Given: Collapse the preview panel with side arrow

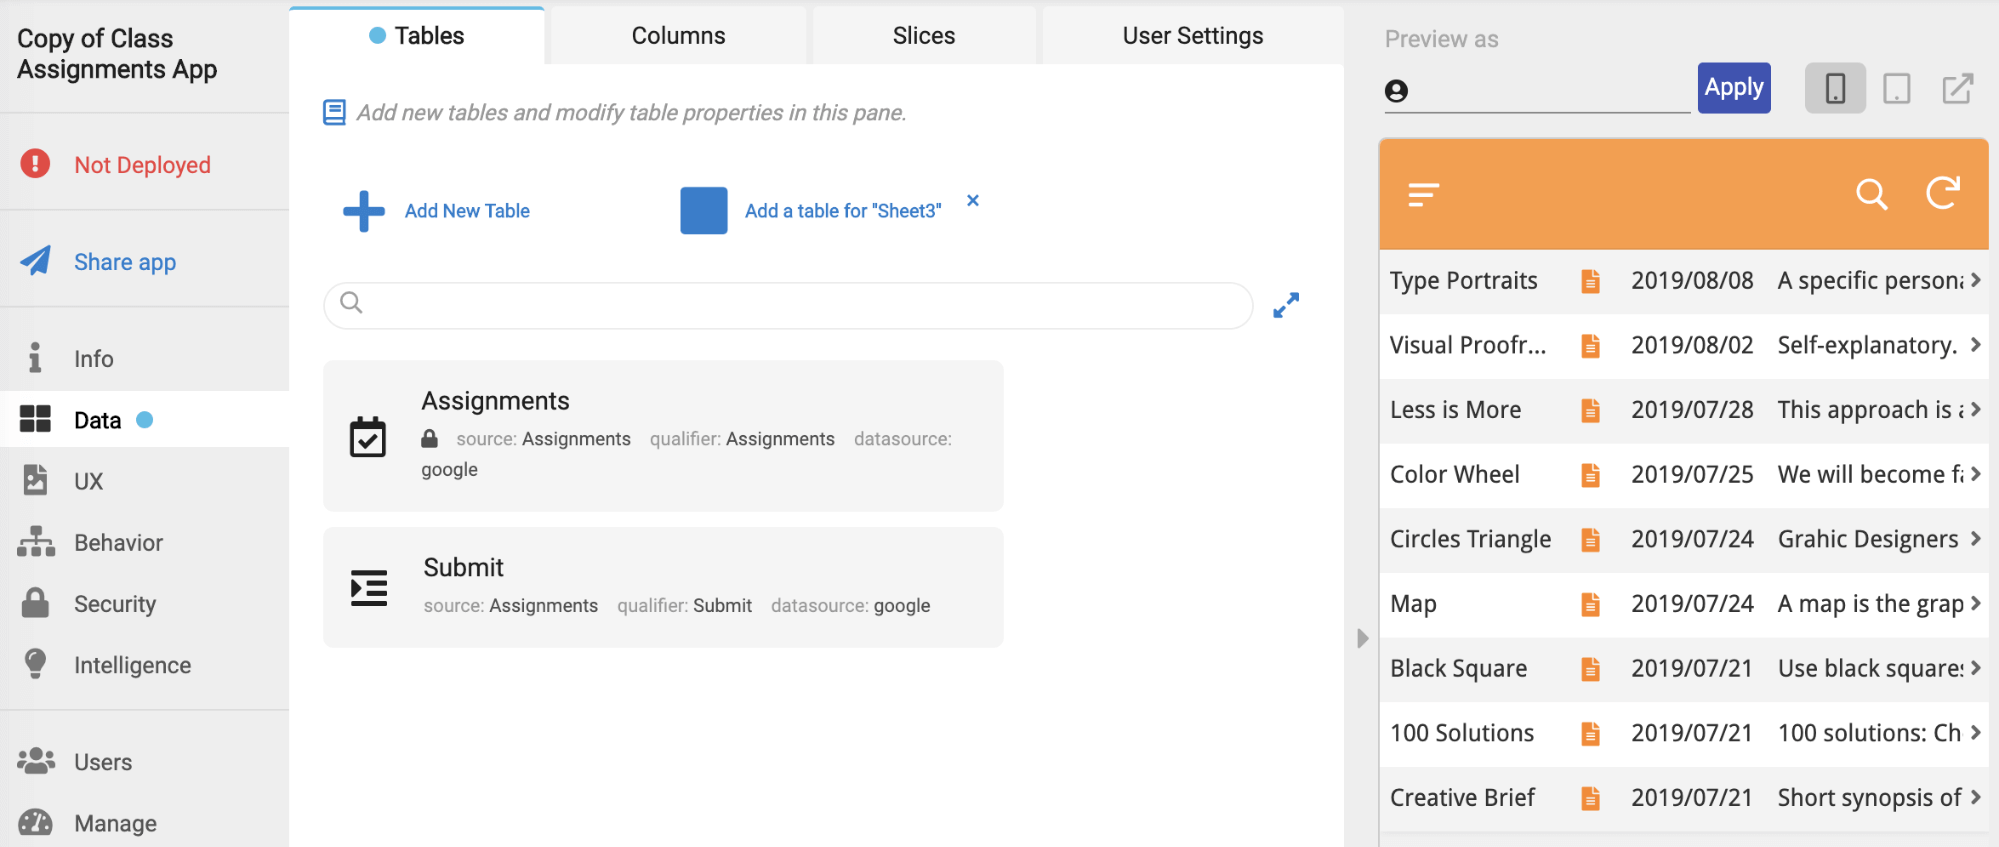Looking at the screenshot, I should [1362, 638].
